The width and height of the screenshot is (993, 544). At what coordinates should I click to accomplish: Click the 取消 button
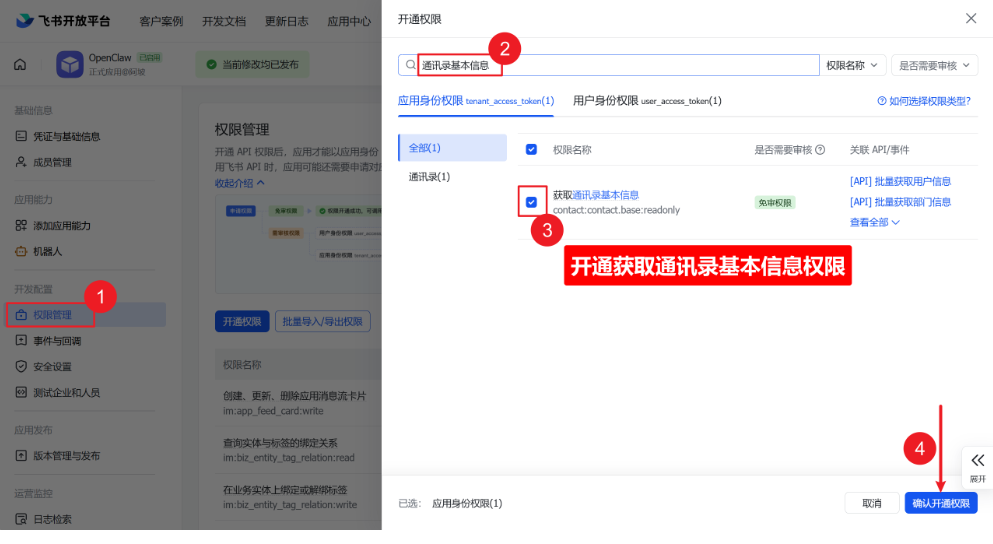pyautogui.click(x=871, y=504)
